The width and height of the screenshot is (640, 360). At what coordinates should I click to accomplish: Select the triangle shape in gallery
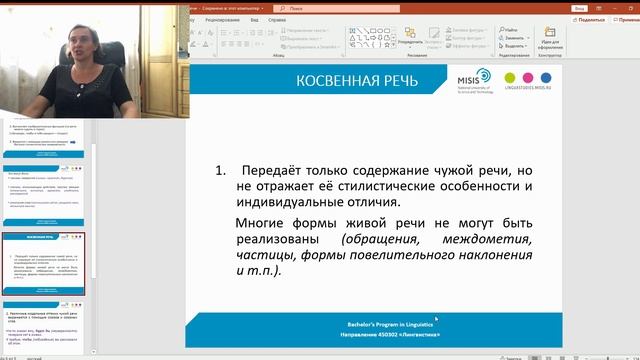pyautogui.click(x=352, y=38)
